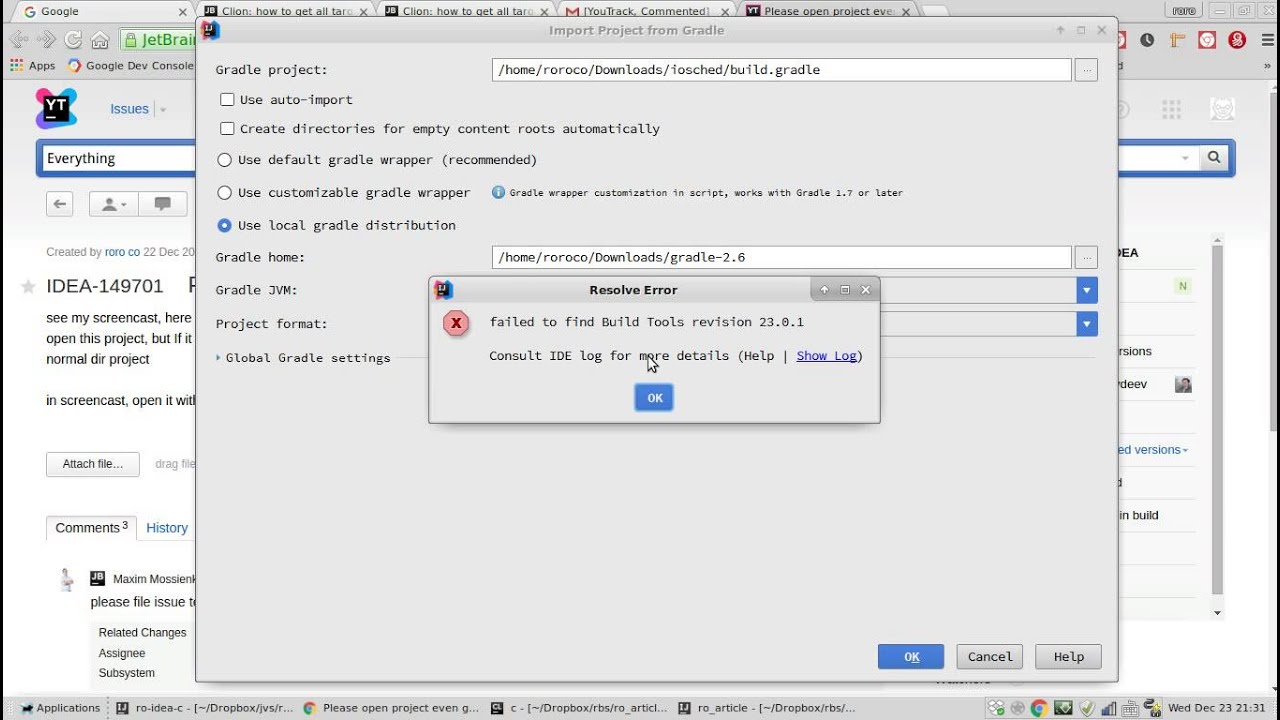Select Use local gradle distribution radio
Viewport: 1280px width, 720px height.
224,225
